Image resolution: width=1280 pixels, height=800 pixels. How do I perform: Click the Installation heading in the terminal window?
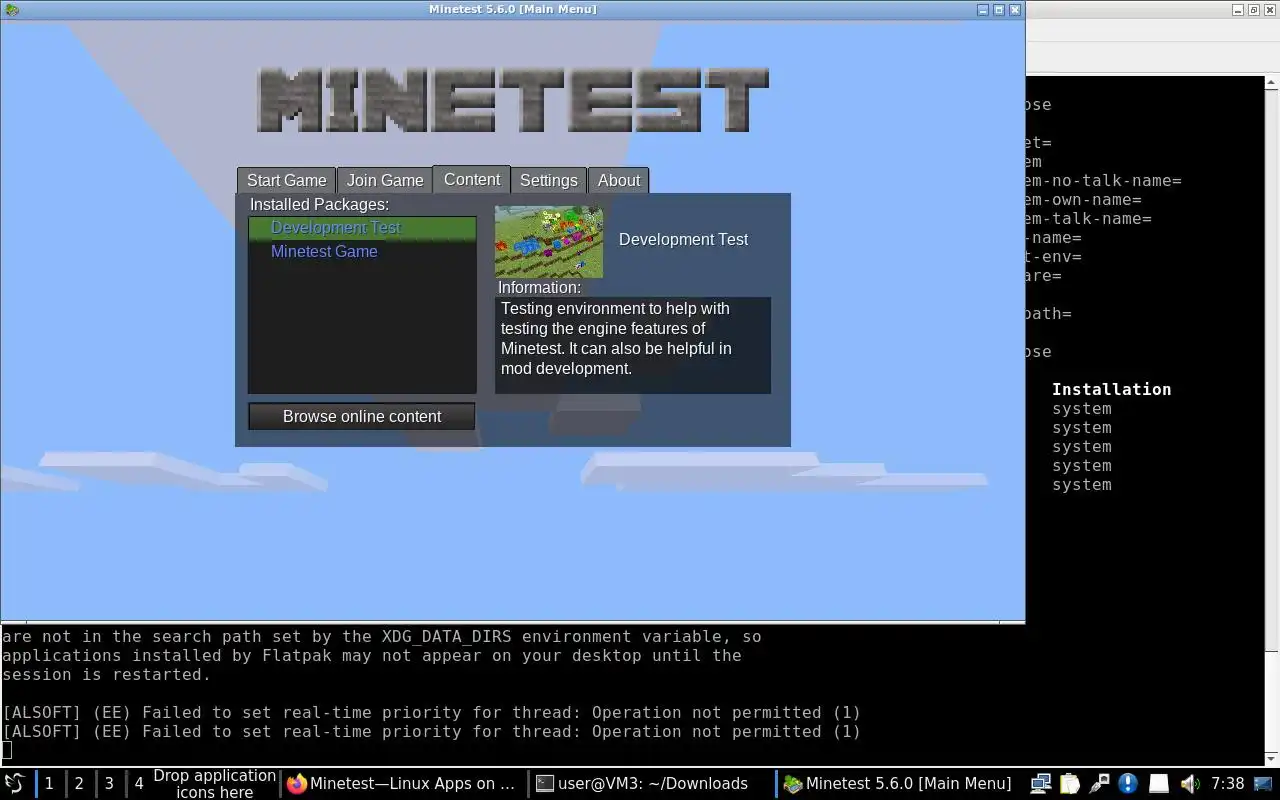1111,389
